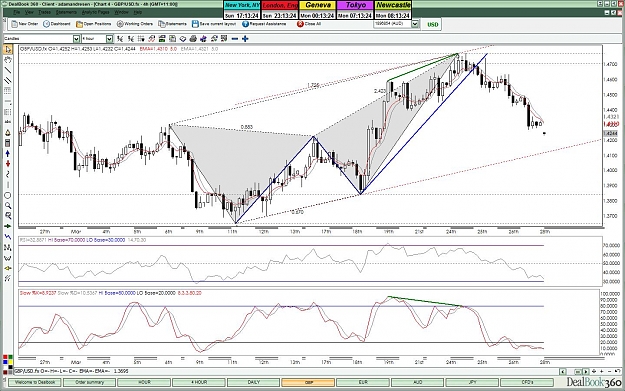This screenshot has height=391, width=625.
Task: Select the ellipse drawing tool
Action: pos(8,195)
